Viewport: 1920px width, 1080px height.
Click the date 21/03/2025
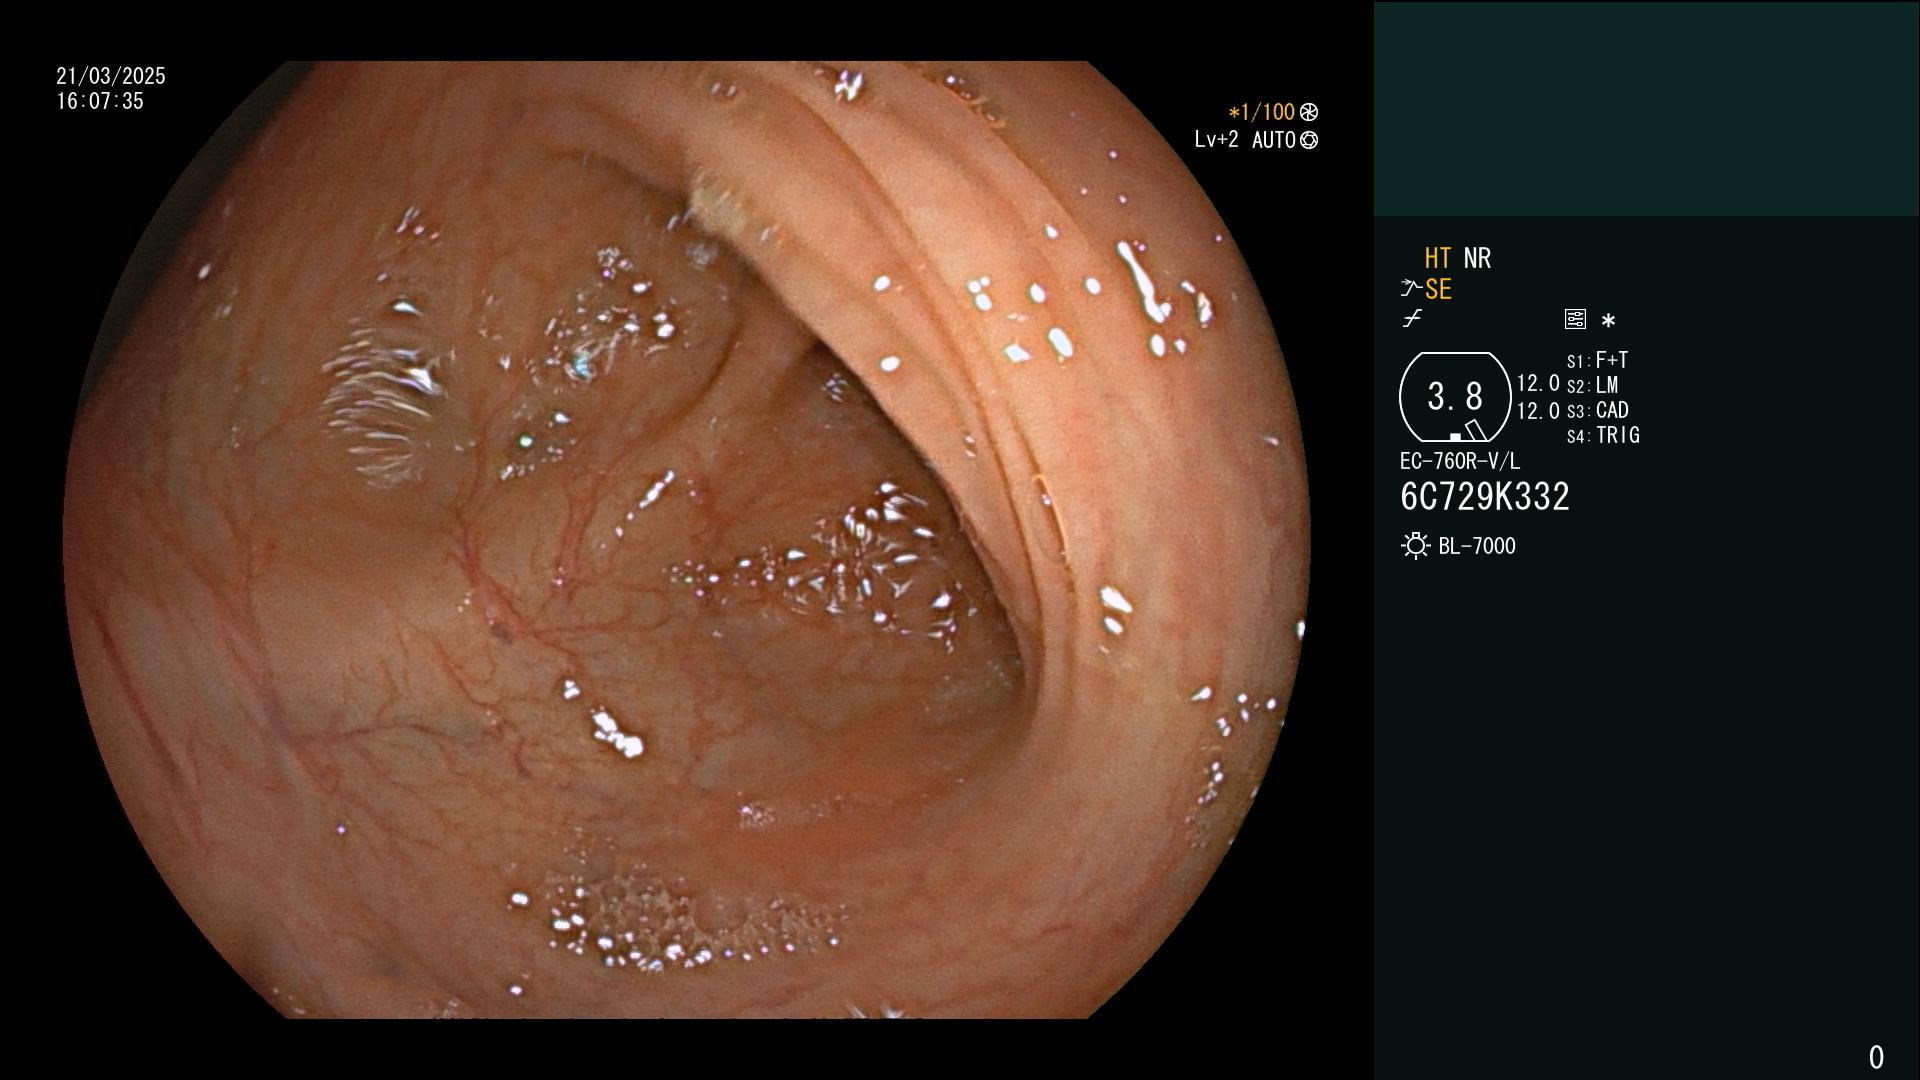coord(111,76)
